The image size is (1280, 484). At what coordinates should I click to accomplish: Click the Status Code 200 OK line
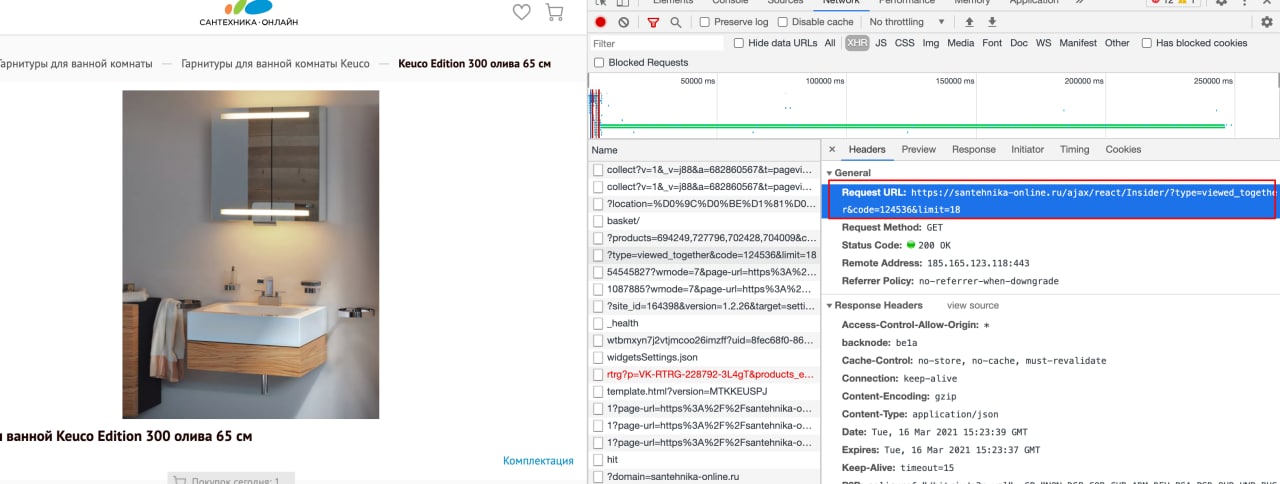coord(896,245)
